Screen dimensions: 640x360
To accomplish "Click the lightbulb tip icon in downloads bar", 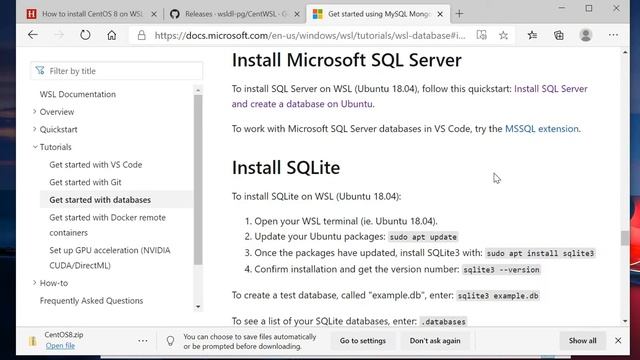I will click(170, 341).
